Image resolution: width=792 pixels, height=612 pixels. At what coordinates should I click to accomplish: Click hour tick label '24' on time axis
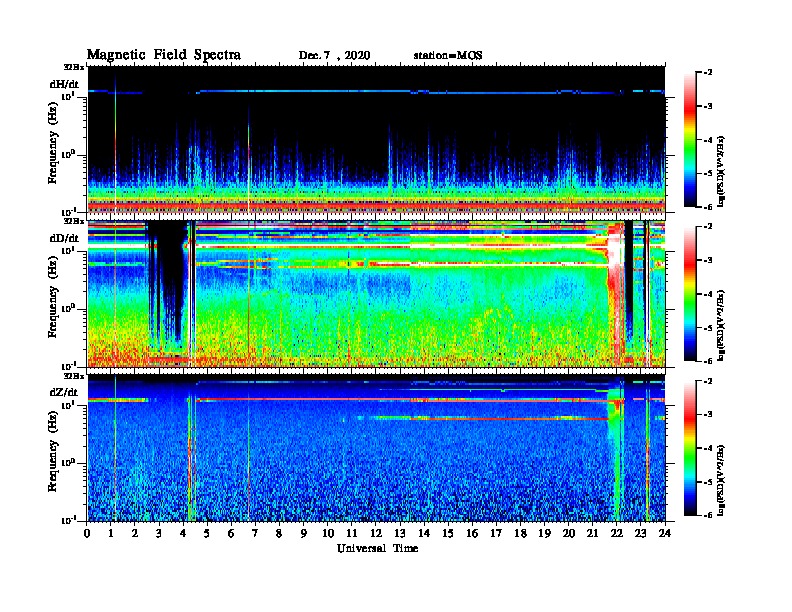[x=665, y=534]
